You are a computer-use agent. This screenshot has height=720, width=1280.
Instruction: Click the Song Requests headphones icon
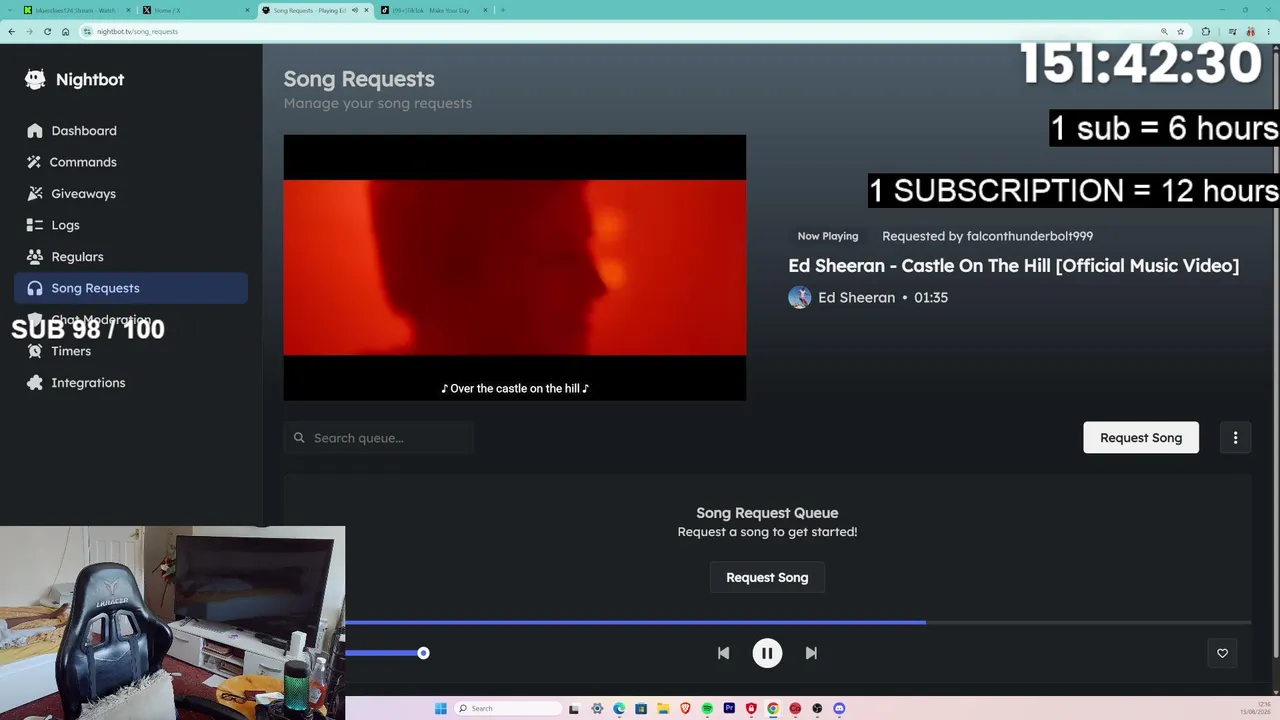click(x=35, y=288)
